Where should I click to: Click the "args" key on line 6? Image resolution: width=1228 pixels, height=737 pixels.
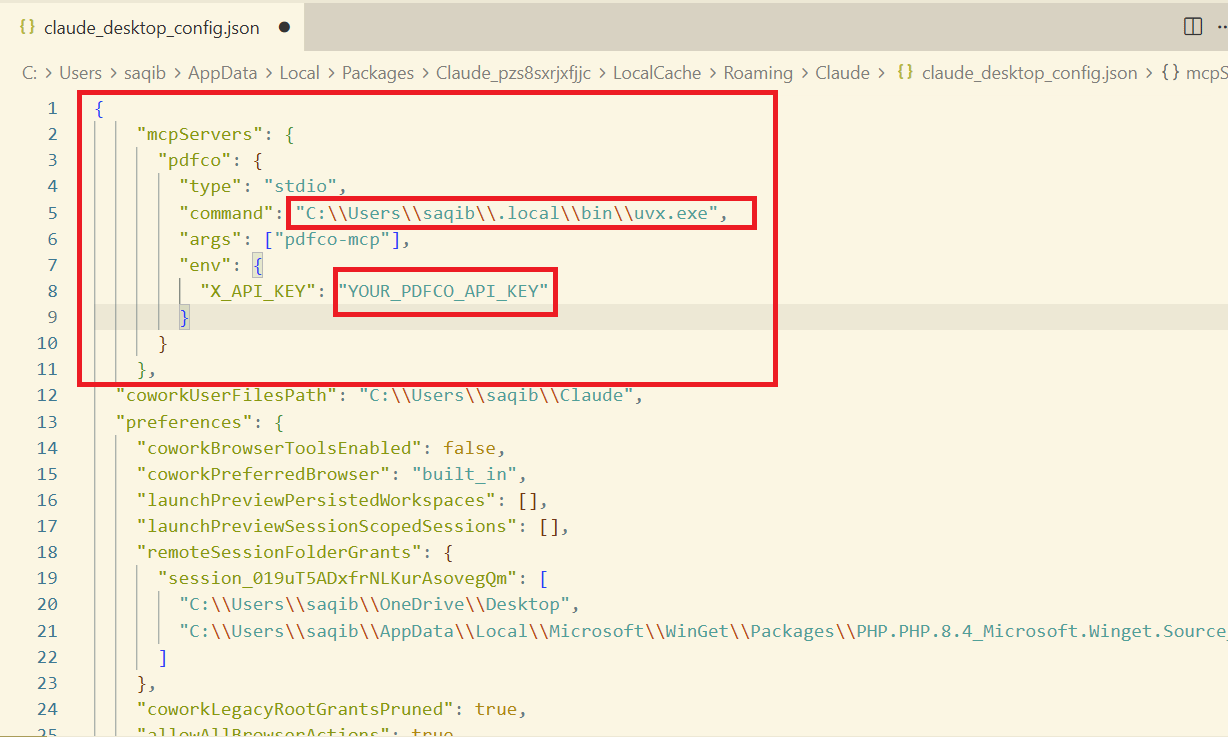210,239
